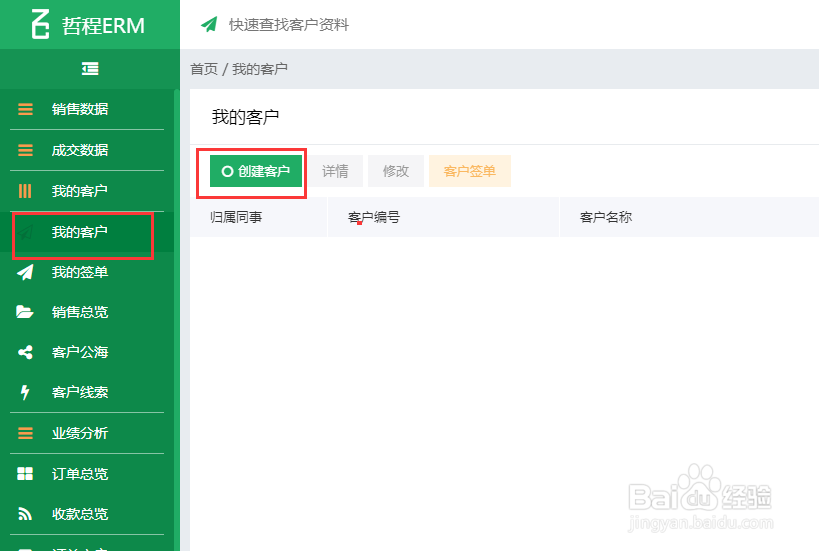The image size is (819, 551).
Task: Click the 修改 button
Action: [395, 171]
